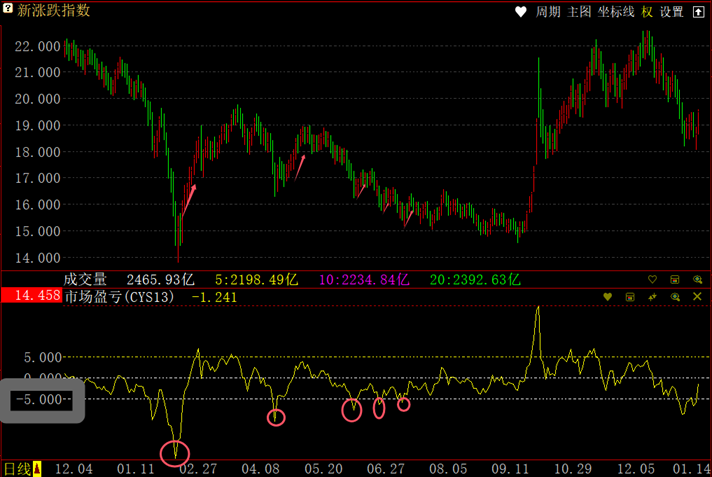The image size is (712, 477).
Task: Click the 新涨跌指数 title
Action: click(54, 10)
